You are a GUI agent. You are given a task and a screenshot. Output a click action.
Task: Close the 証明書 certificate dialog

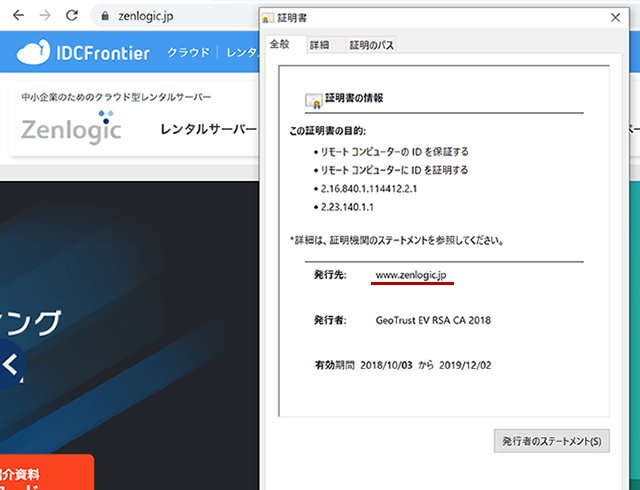[x=613, y=17]
